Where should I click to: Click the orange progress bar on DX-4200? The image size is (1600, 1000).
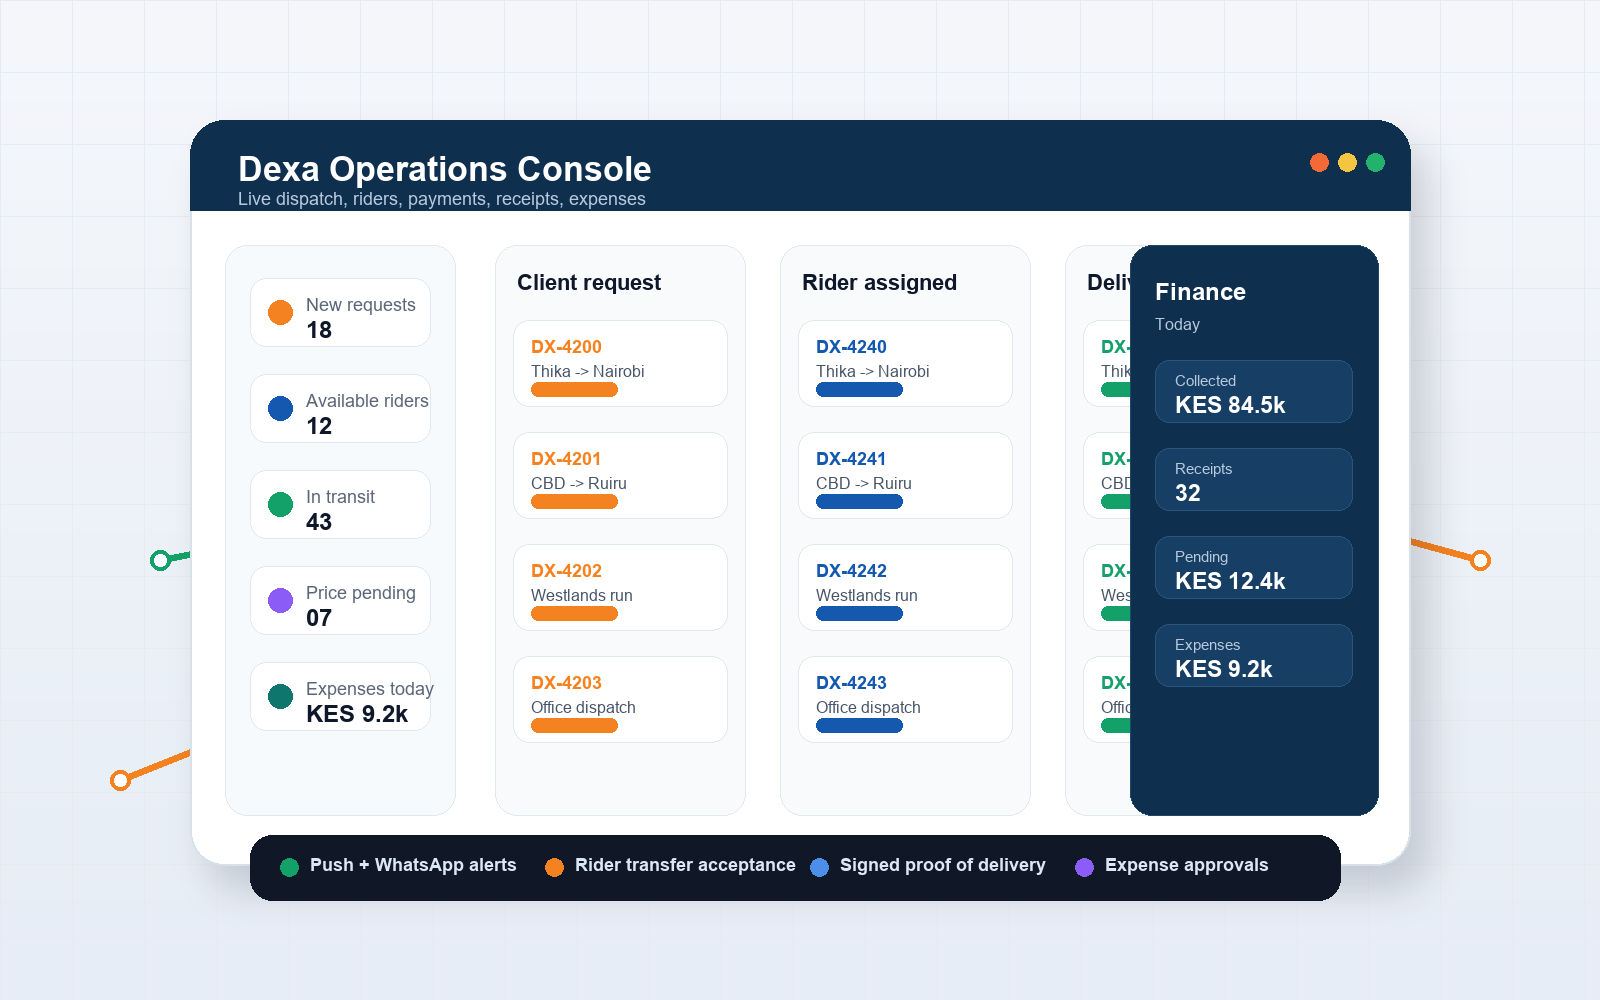[574, 390]
